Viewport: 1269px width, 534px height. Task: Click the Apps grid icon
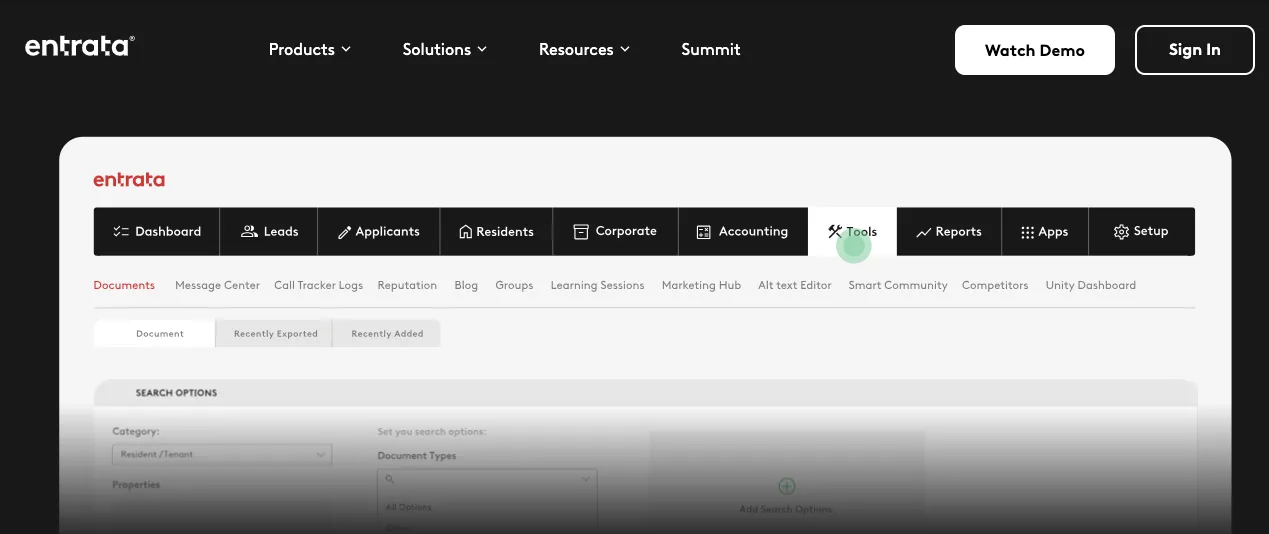point(1027,232)
